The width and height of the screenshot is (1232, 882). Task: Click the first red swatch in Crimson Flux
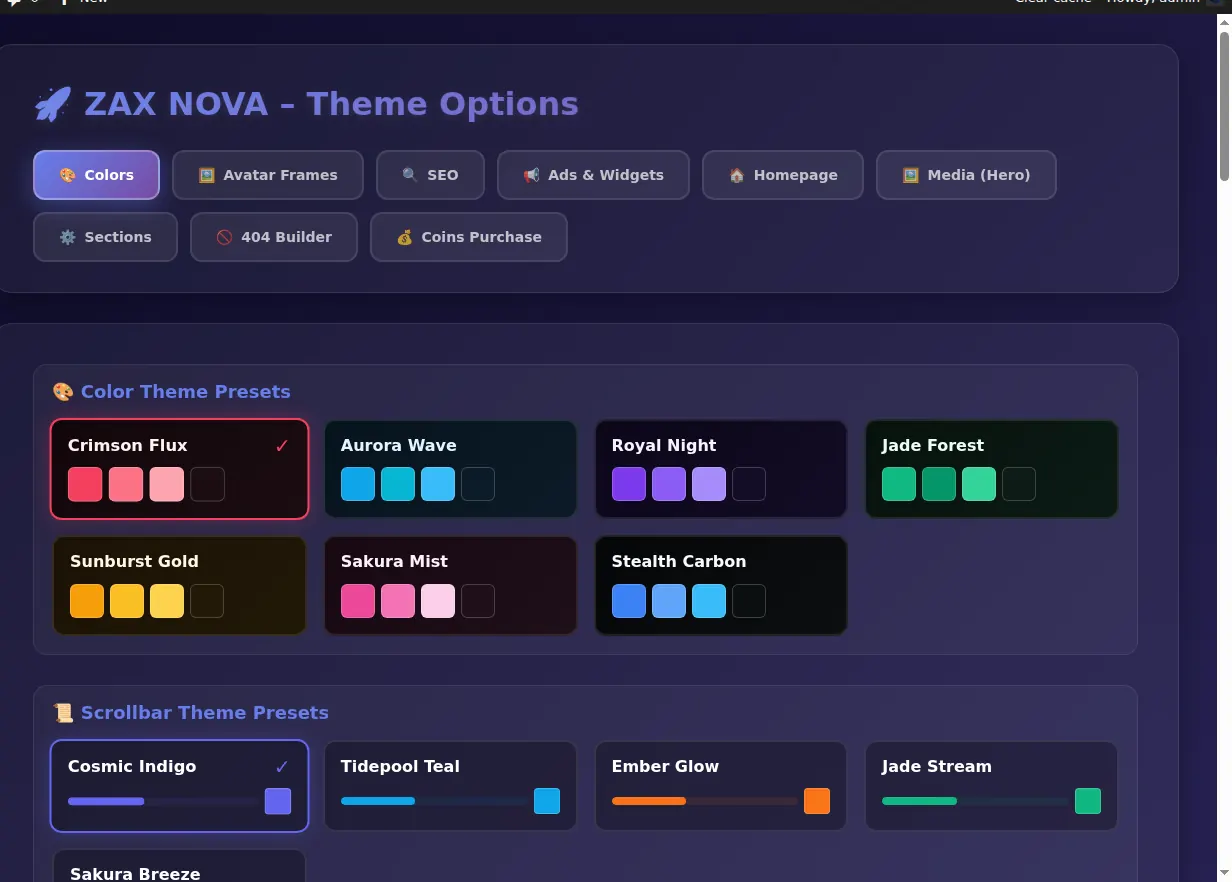85,484
